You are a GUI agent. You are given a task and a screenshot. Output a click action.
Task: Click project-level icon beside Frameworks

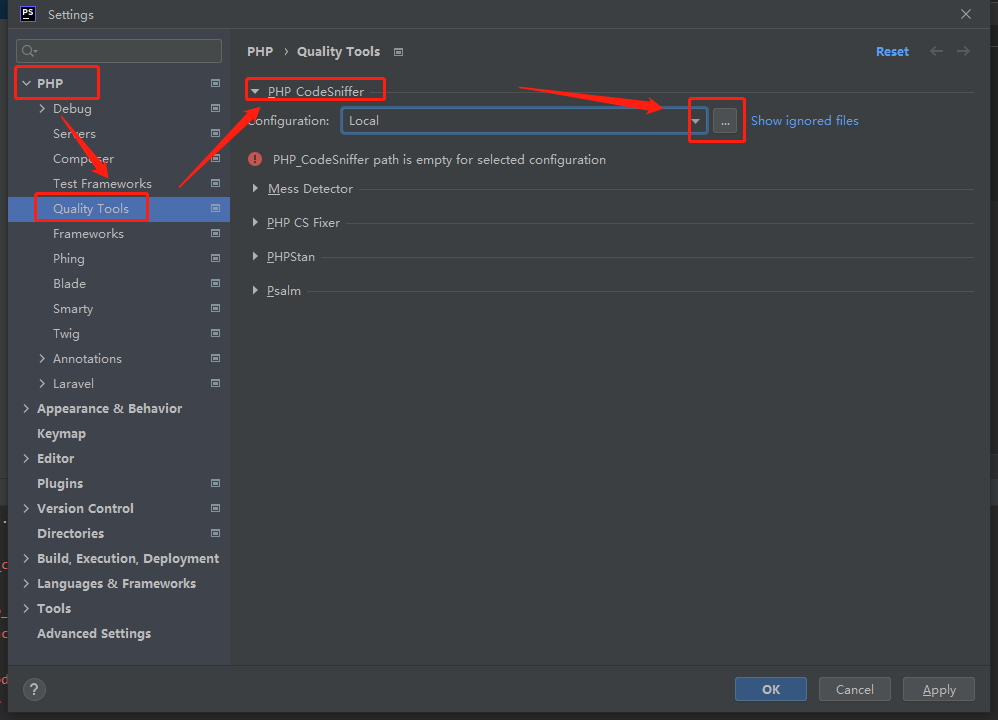pos(215,234)
